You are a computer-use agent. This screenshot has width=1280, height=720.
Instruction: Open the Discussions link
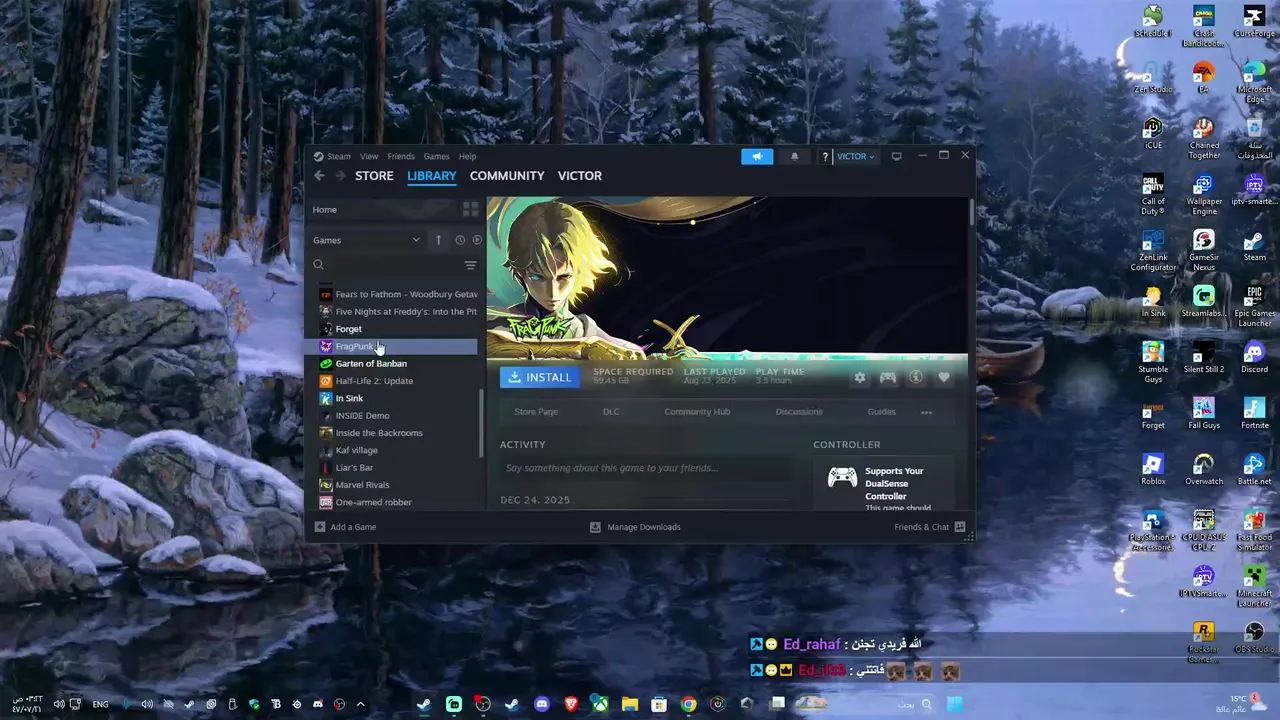click(799, 412)
